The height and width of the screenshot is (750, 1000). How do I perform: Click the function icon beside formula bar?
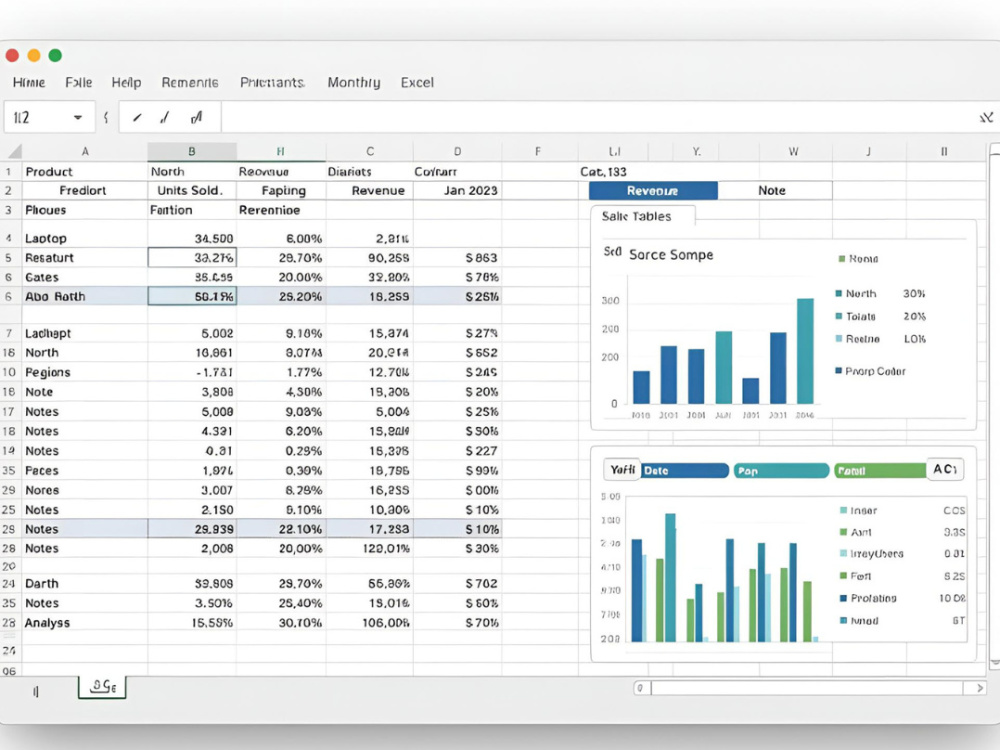(196, 117)
